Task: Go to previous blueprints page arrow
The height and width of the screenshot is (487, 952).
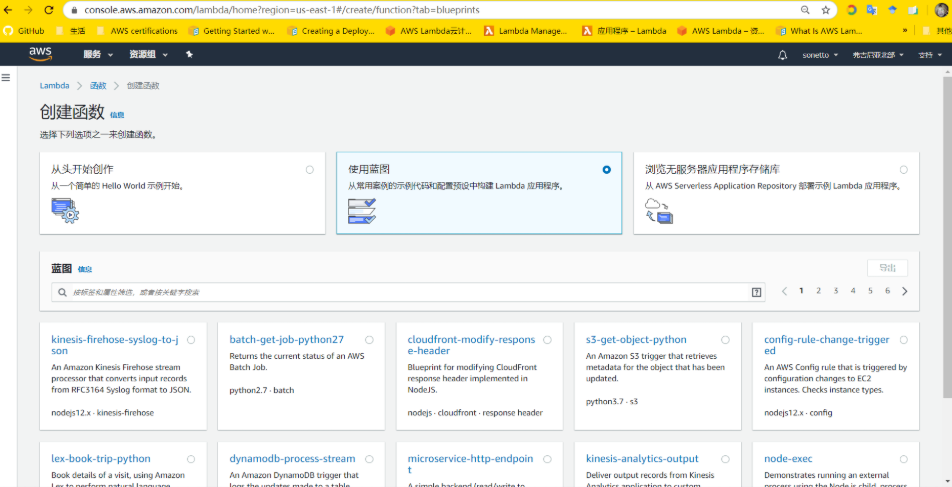Action: pos(784,291)
